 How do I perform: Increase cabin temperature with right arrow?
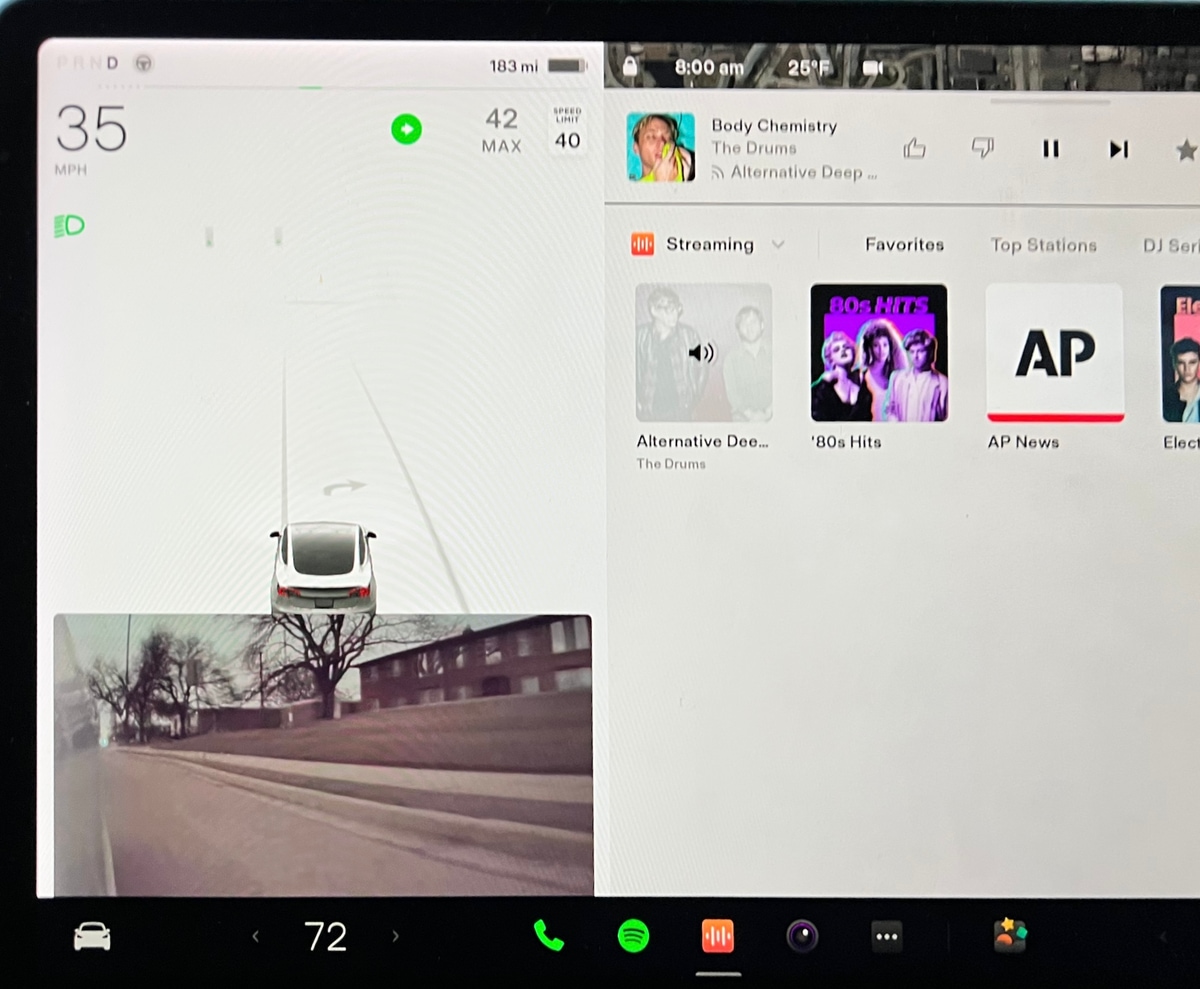coord(395,937)
